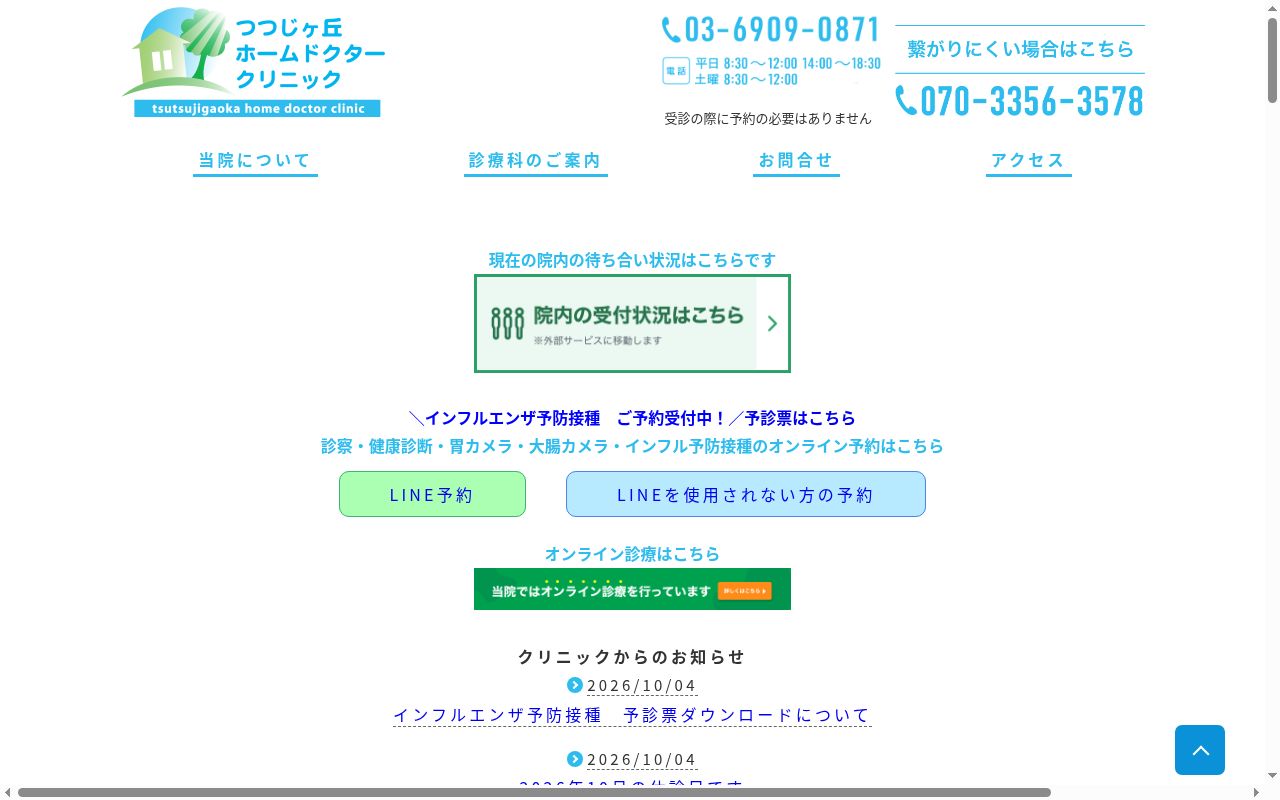This screenshot has width=1280, height=800.
Task: Click the horizontal scrollbar thumb
Action: click(534, 793)
